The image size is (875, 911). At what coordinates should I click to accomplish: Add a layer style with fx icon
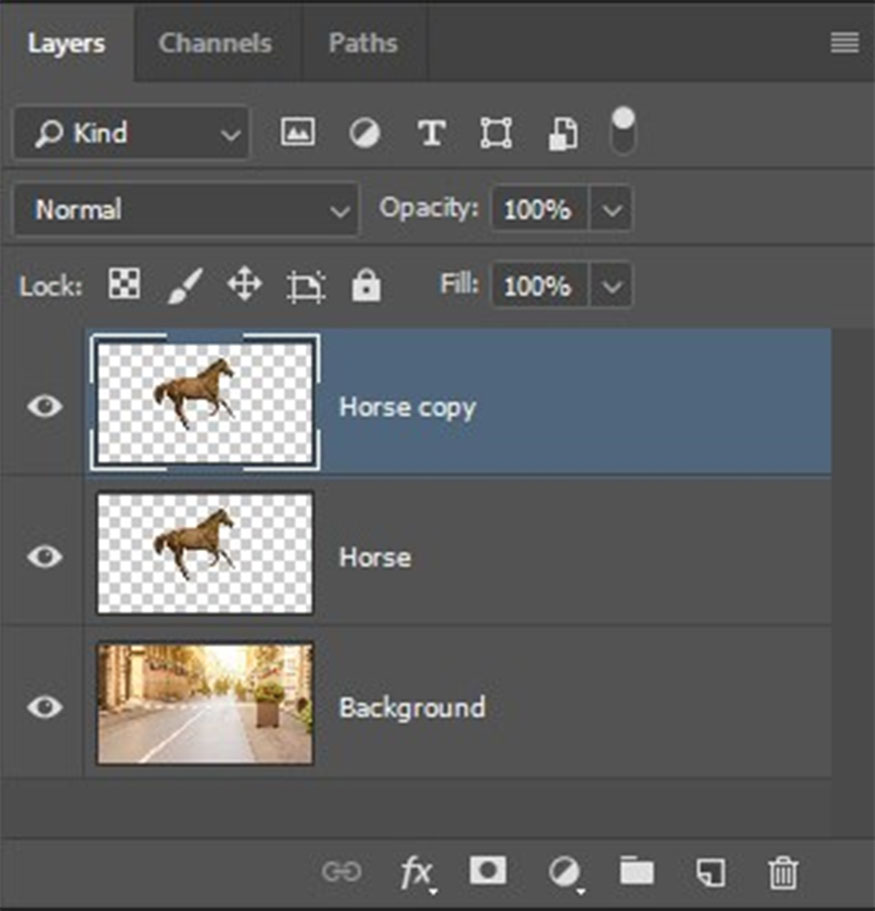[x=416, y=873]
